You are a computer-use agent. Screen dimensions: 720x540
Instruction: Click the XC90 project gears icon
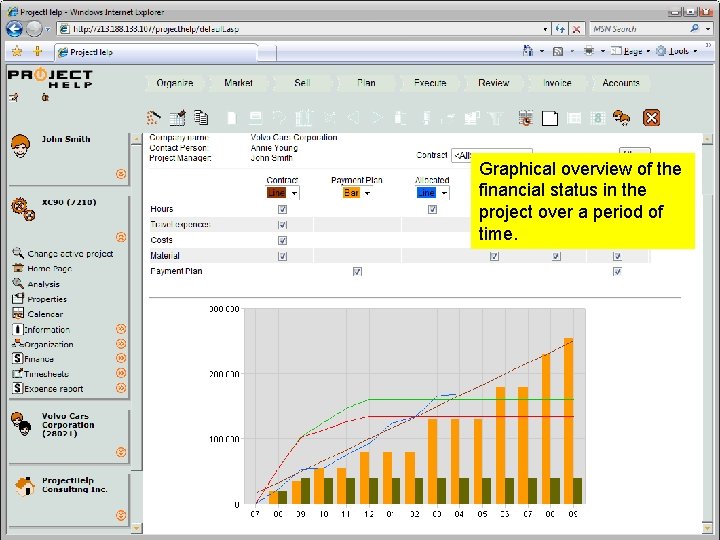click(x=23, y=209)
